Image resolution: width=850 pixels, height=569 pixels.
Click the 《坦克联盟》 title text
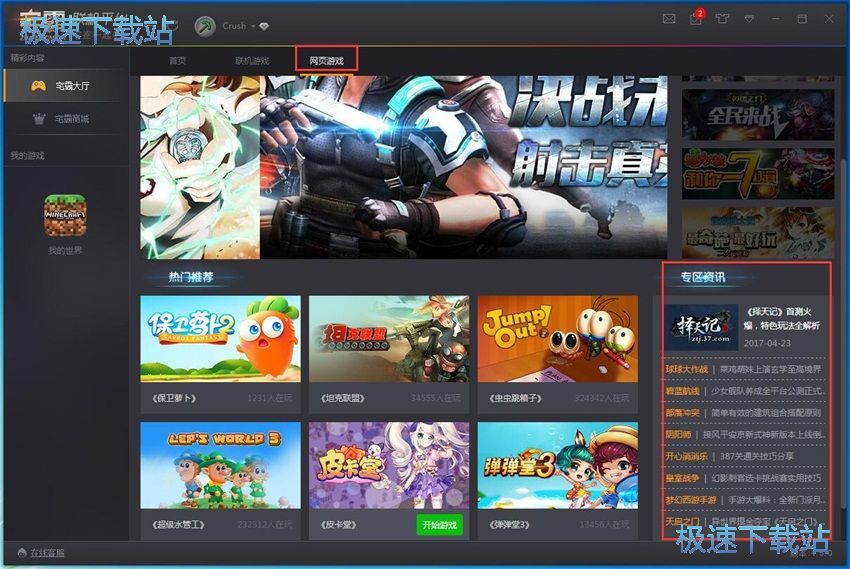(343, 398)
